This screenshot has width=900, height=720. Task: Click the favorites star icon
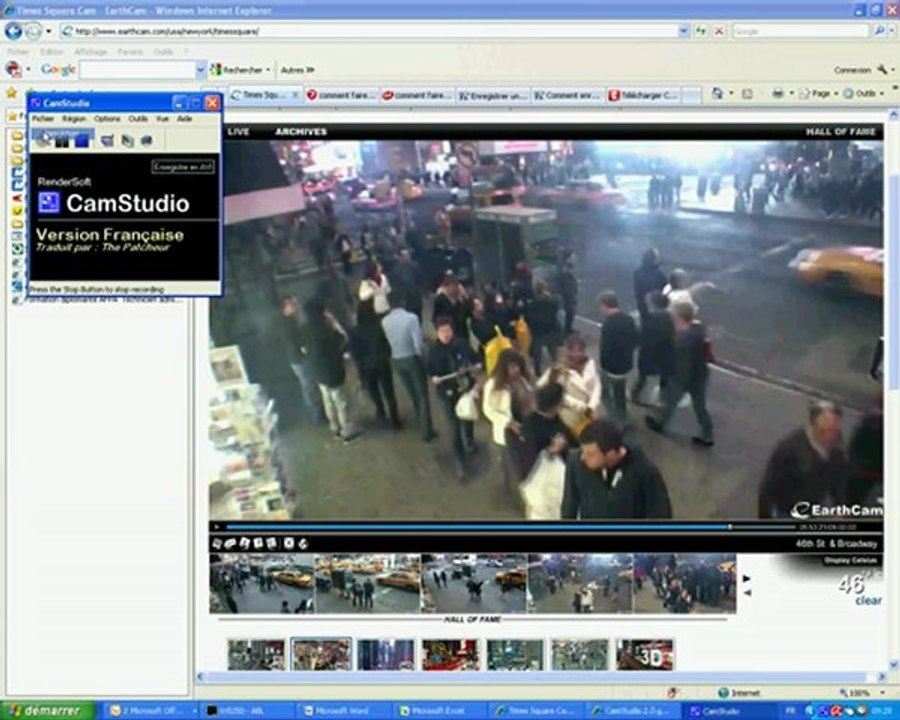[11, 92]
